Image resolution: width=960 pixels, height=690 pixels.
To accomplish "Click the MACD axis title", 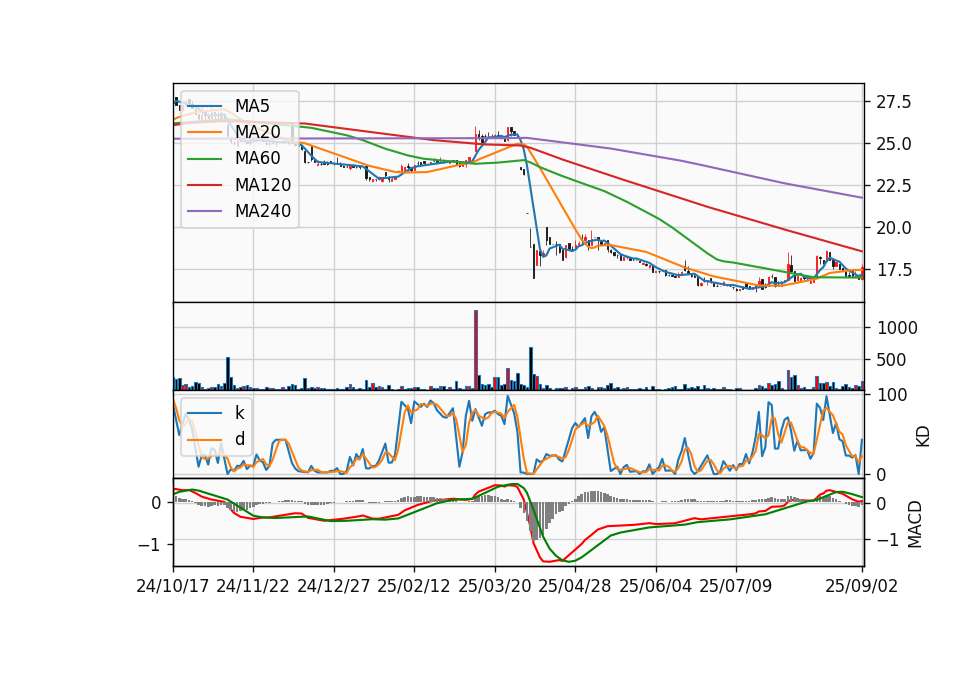I will [915, 524].
